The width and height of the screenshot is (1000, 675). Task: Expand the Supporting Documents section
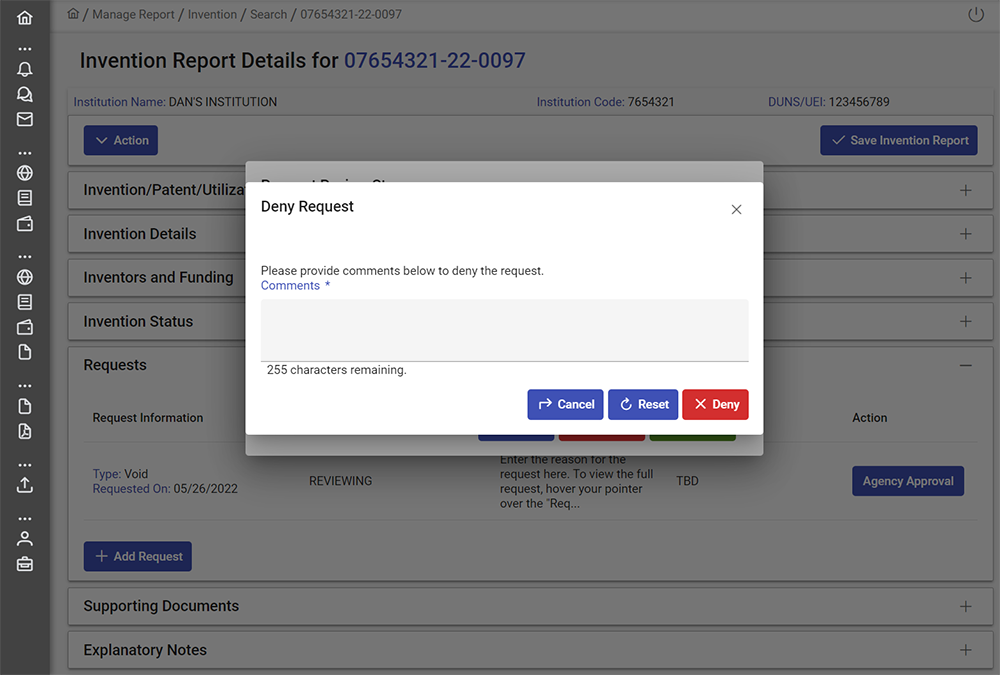pos(966,606)
